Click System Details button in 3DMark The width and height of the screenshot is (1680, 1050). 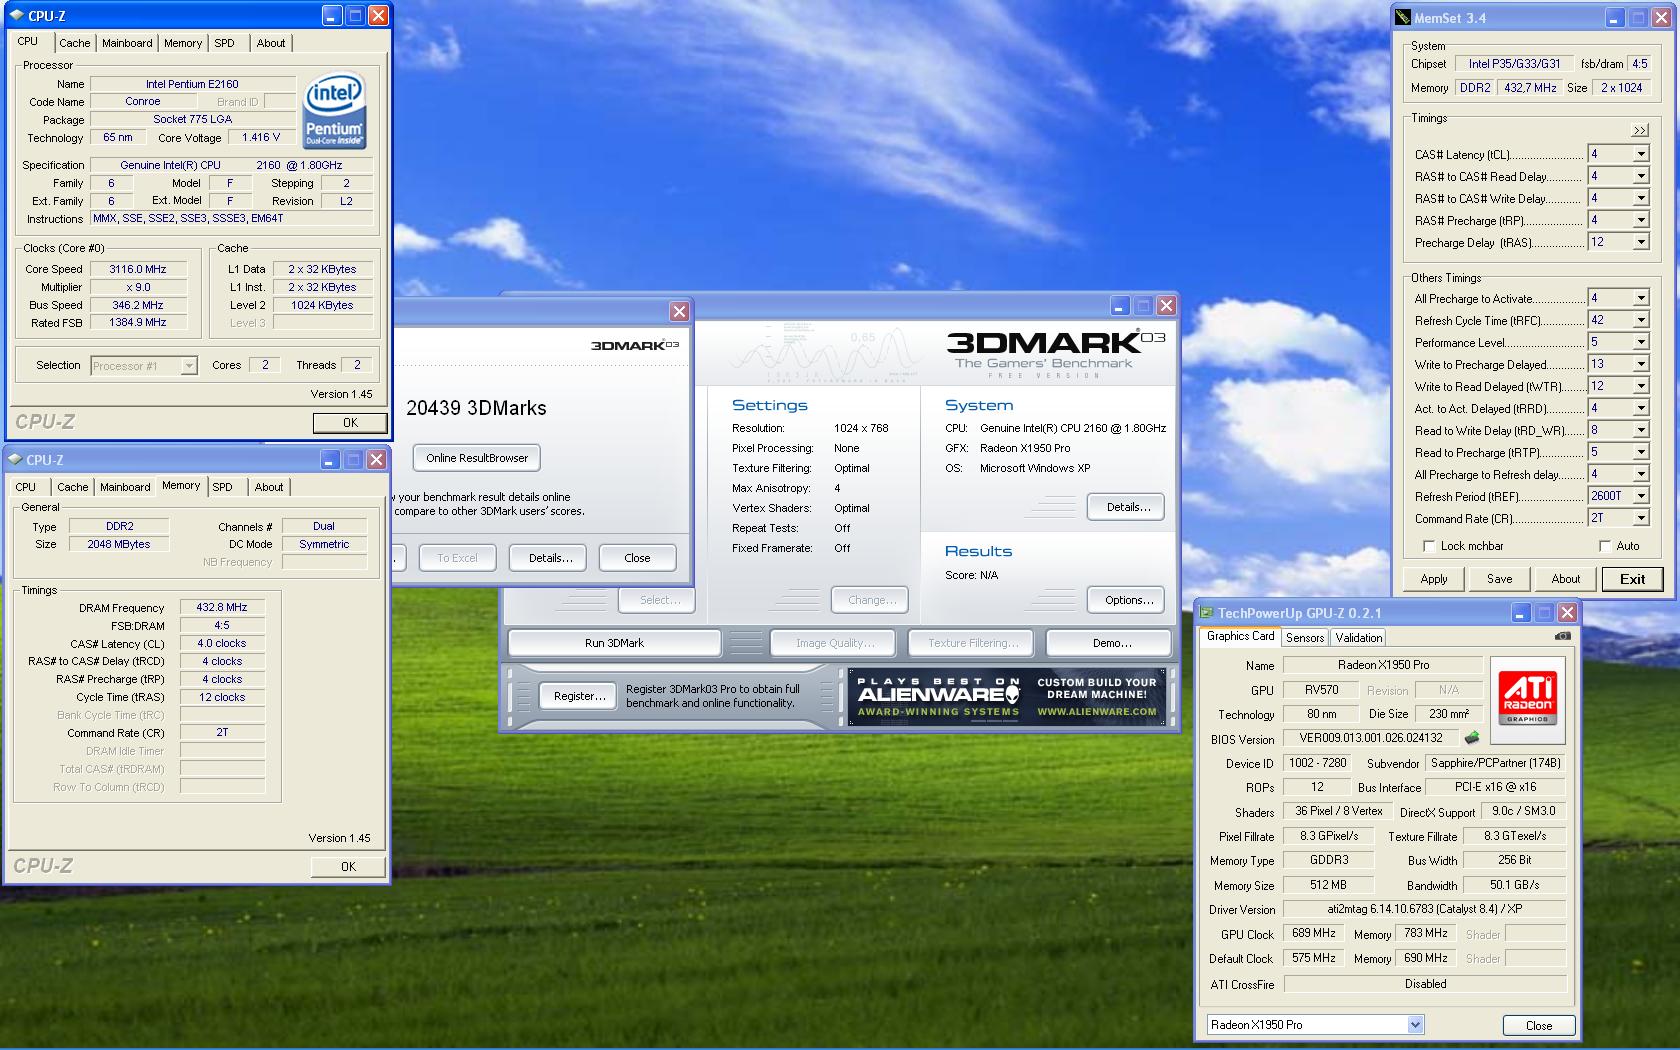(x=1128, y=507)
